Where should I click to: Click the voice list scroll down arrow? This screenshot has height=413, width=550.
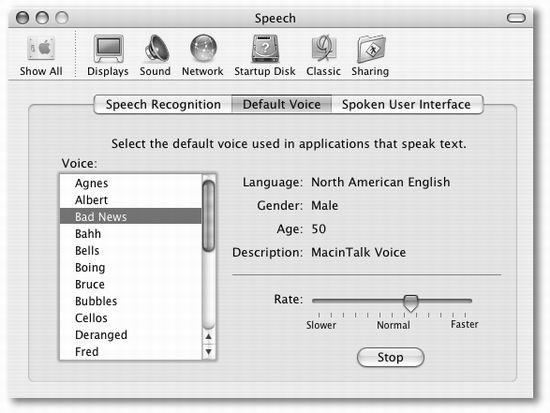coord(209,352)
